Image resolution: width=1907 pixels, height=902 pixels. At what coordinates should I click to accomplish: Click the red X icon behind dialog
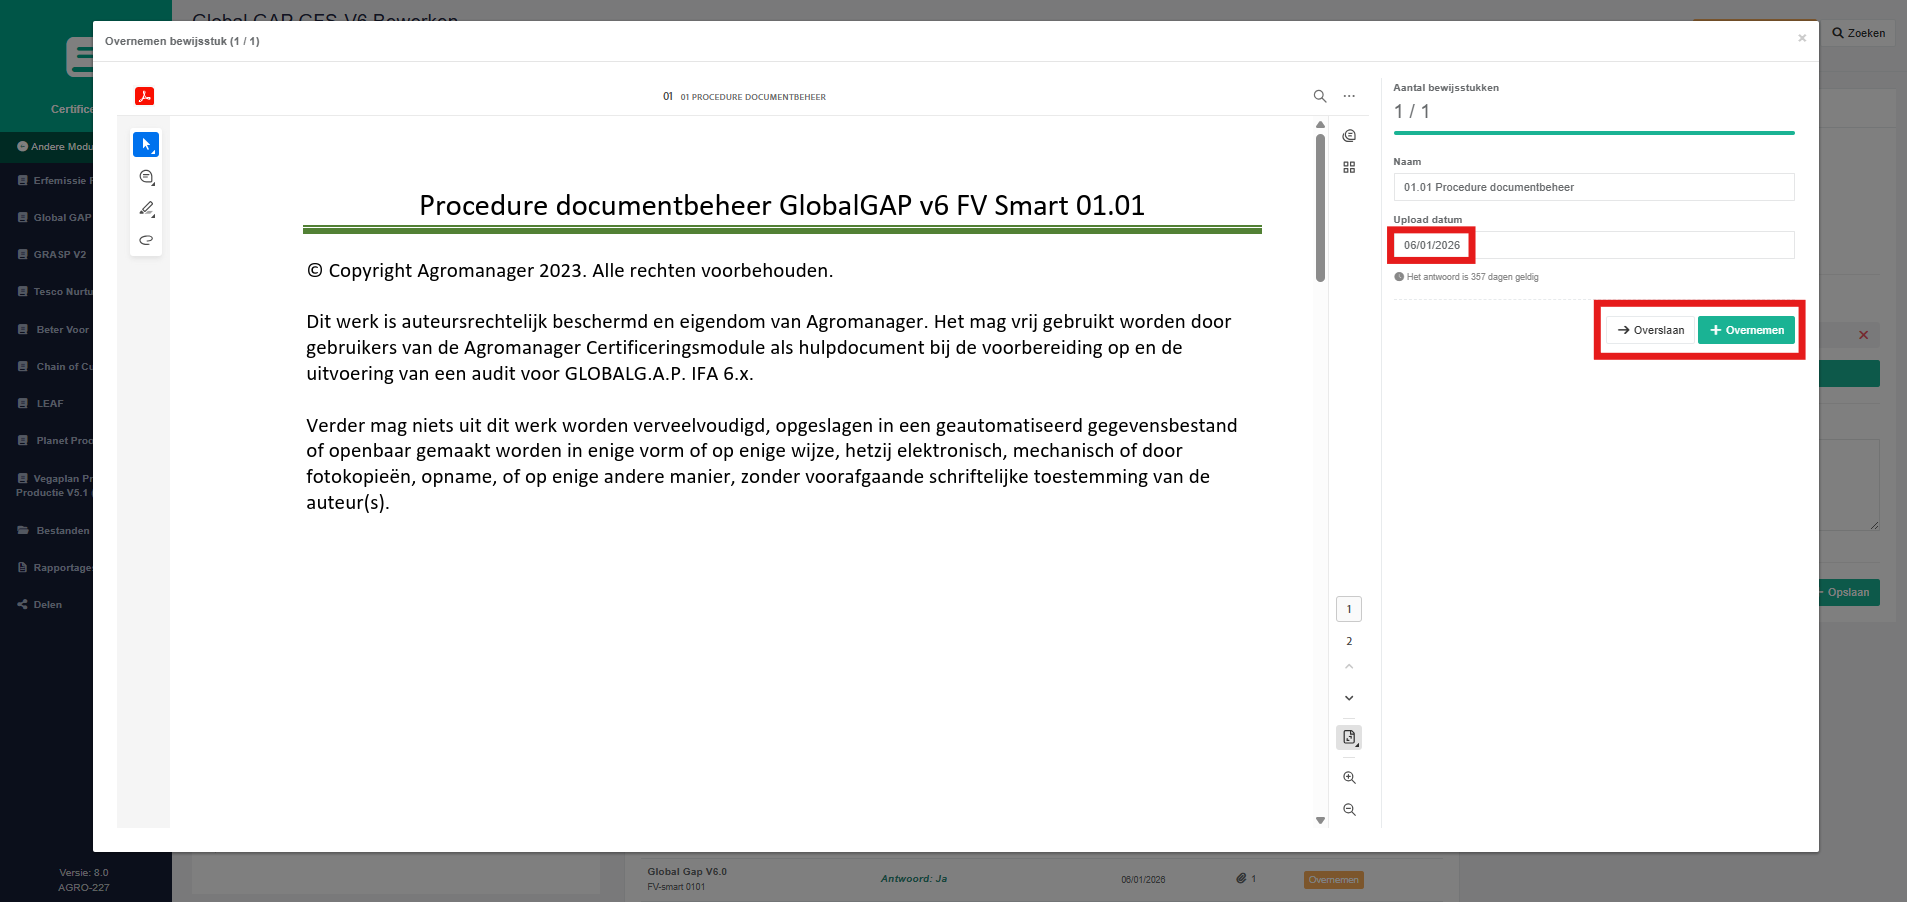pyautogui.click(x=1863, y=335)
